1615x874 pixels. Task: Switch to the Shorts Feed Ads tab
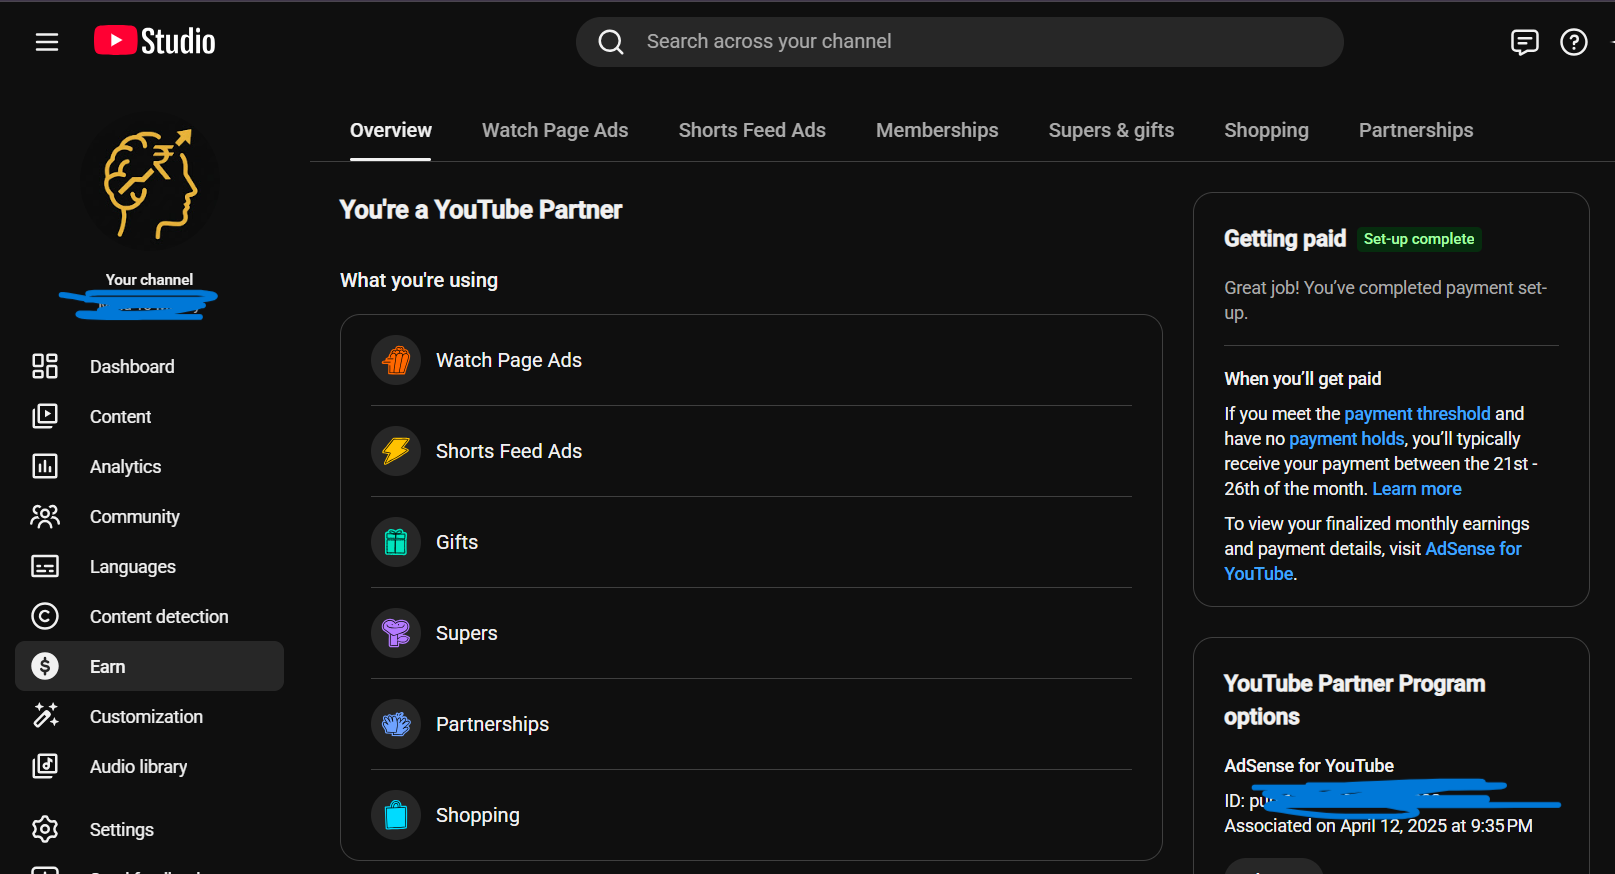point(752,130)
